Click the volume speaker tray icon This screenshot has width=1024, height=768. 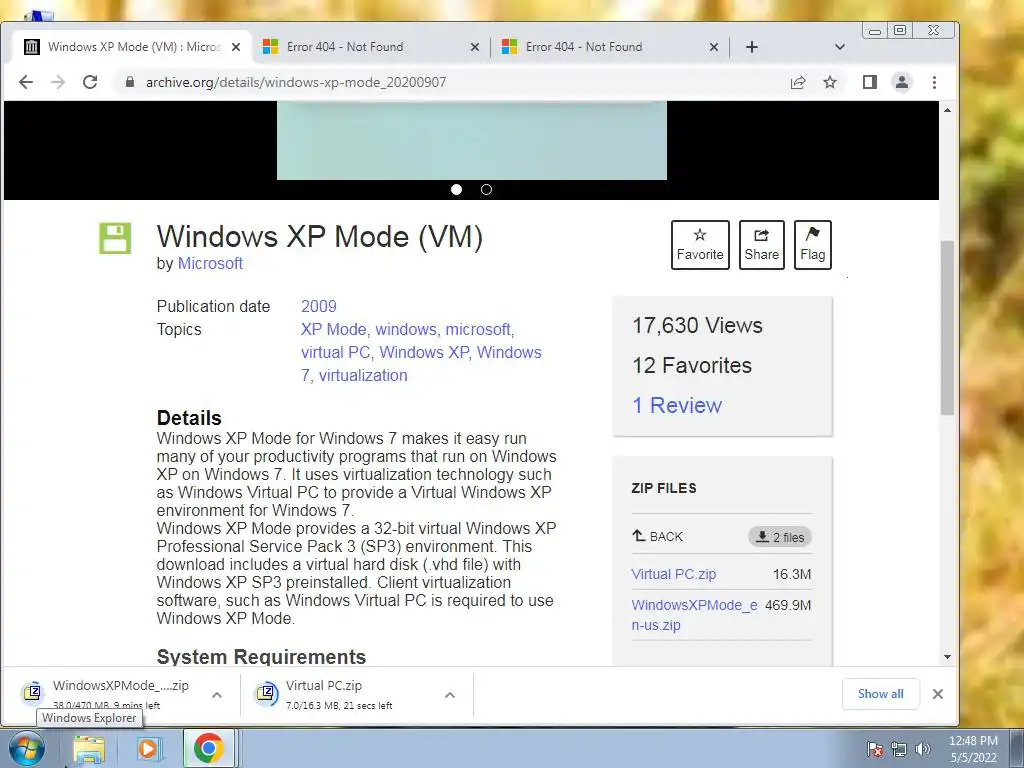[x=923, y=749]
